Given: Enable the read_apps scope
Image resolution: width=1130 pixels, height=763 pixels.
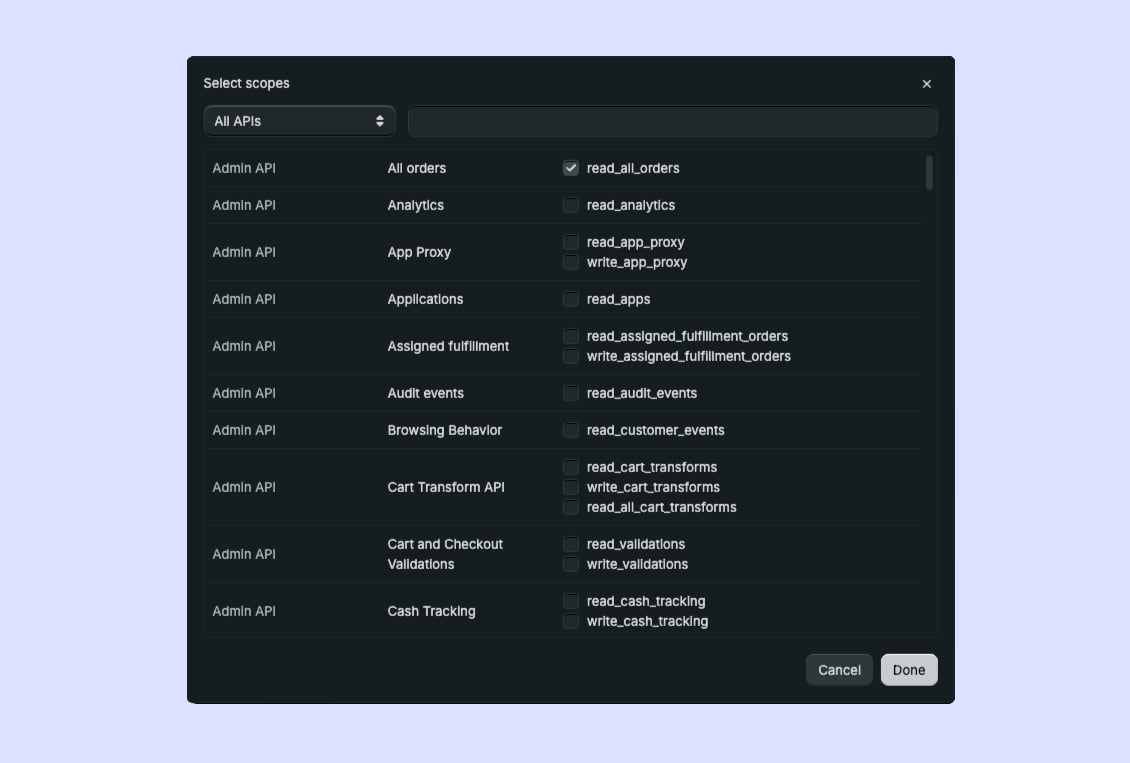Looking at the screenshot, I should pos(571,299).
